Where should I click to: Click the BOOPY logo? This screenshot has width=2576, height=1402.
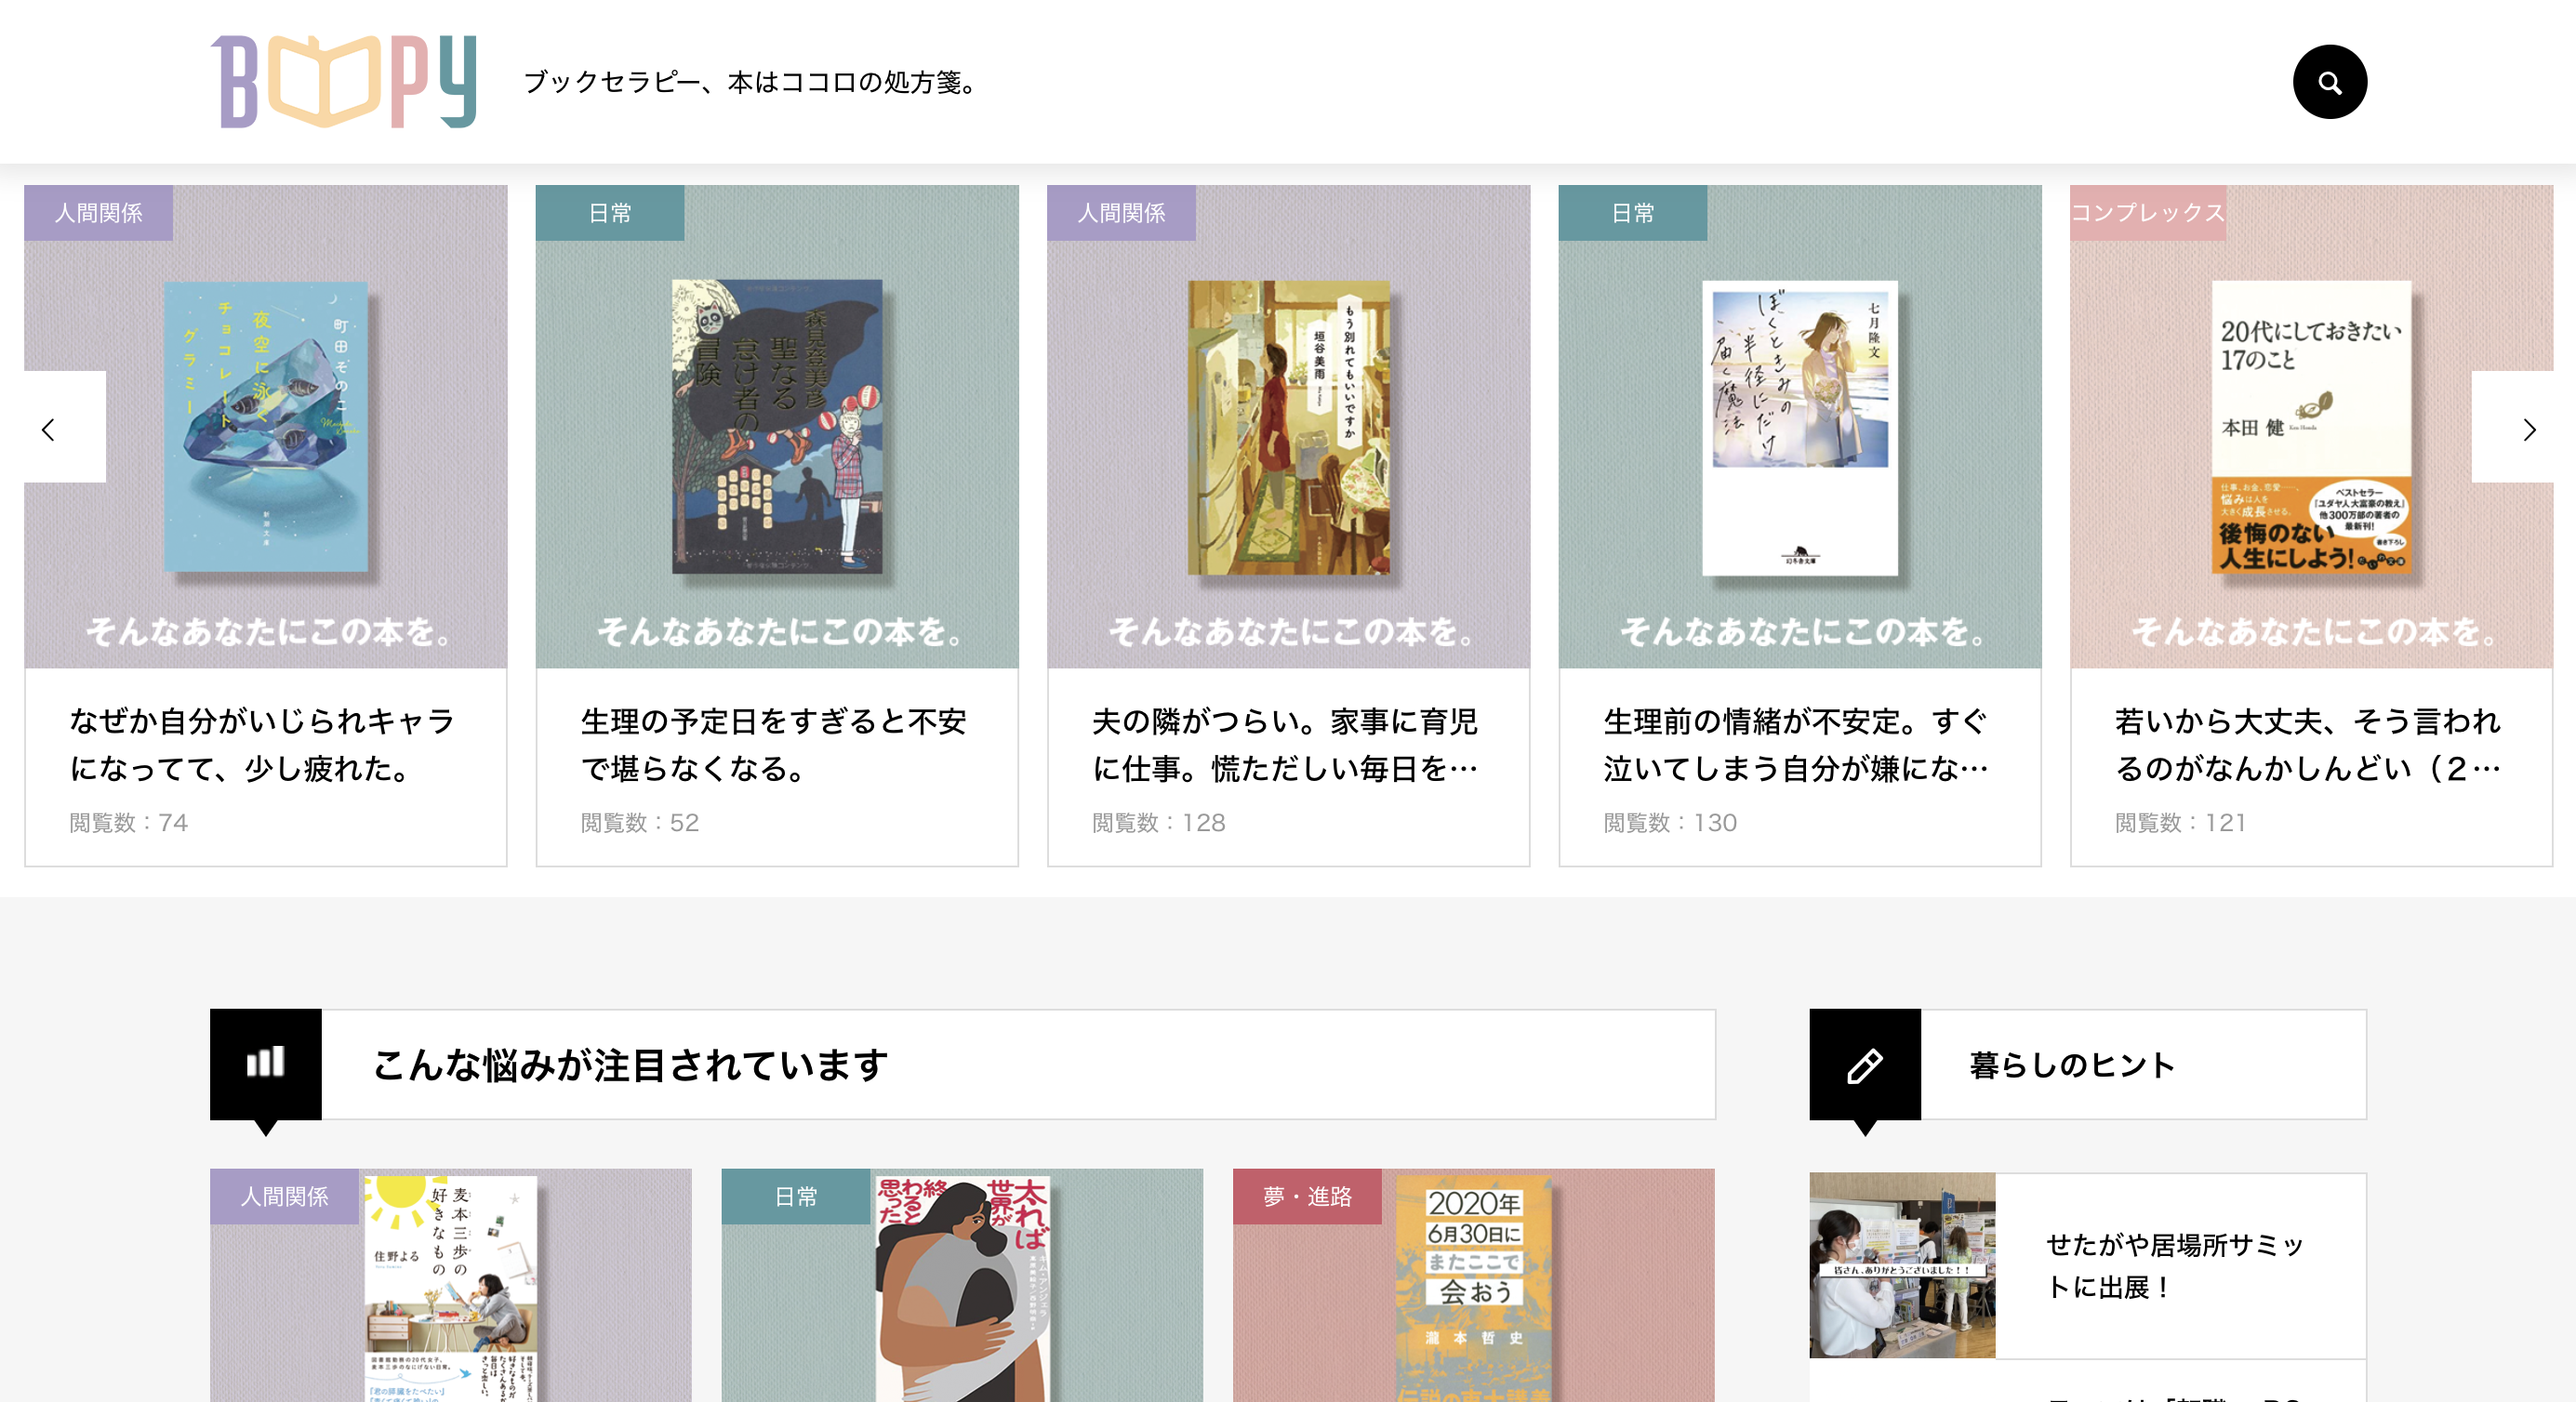tap(343, 82)
